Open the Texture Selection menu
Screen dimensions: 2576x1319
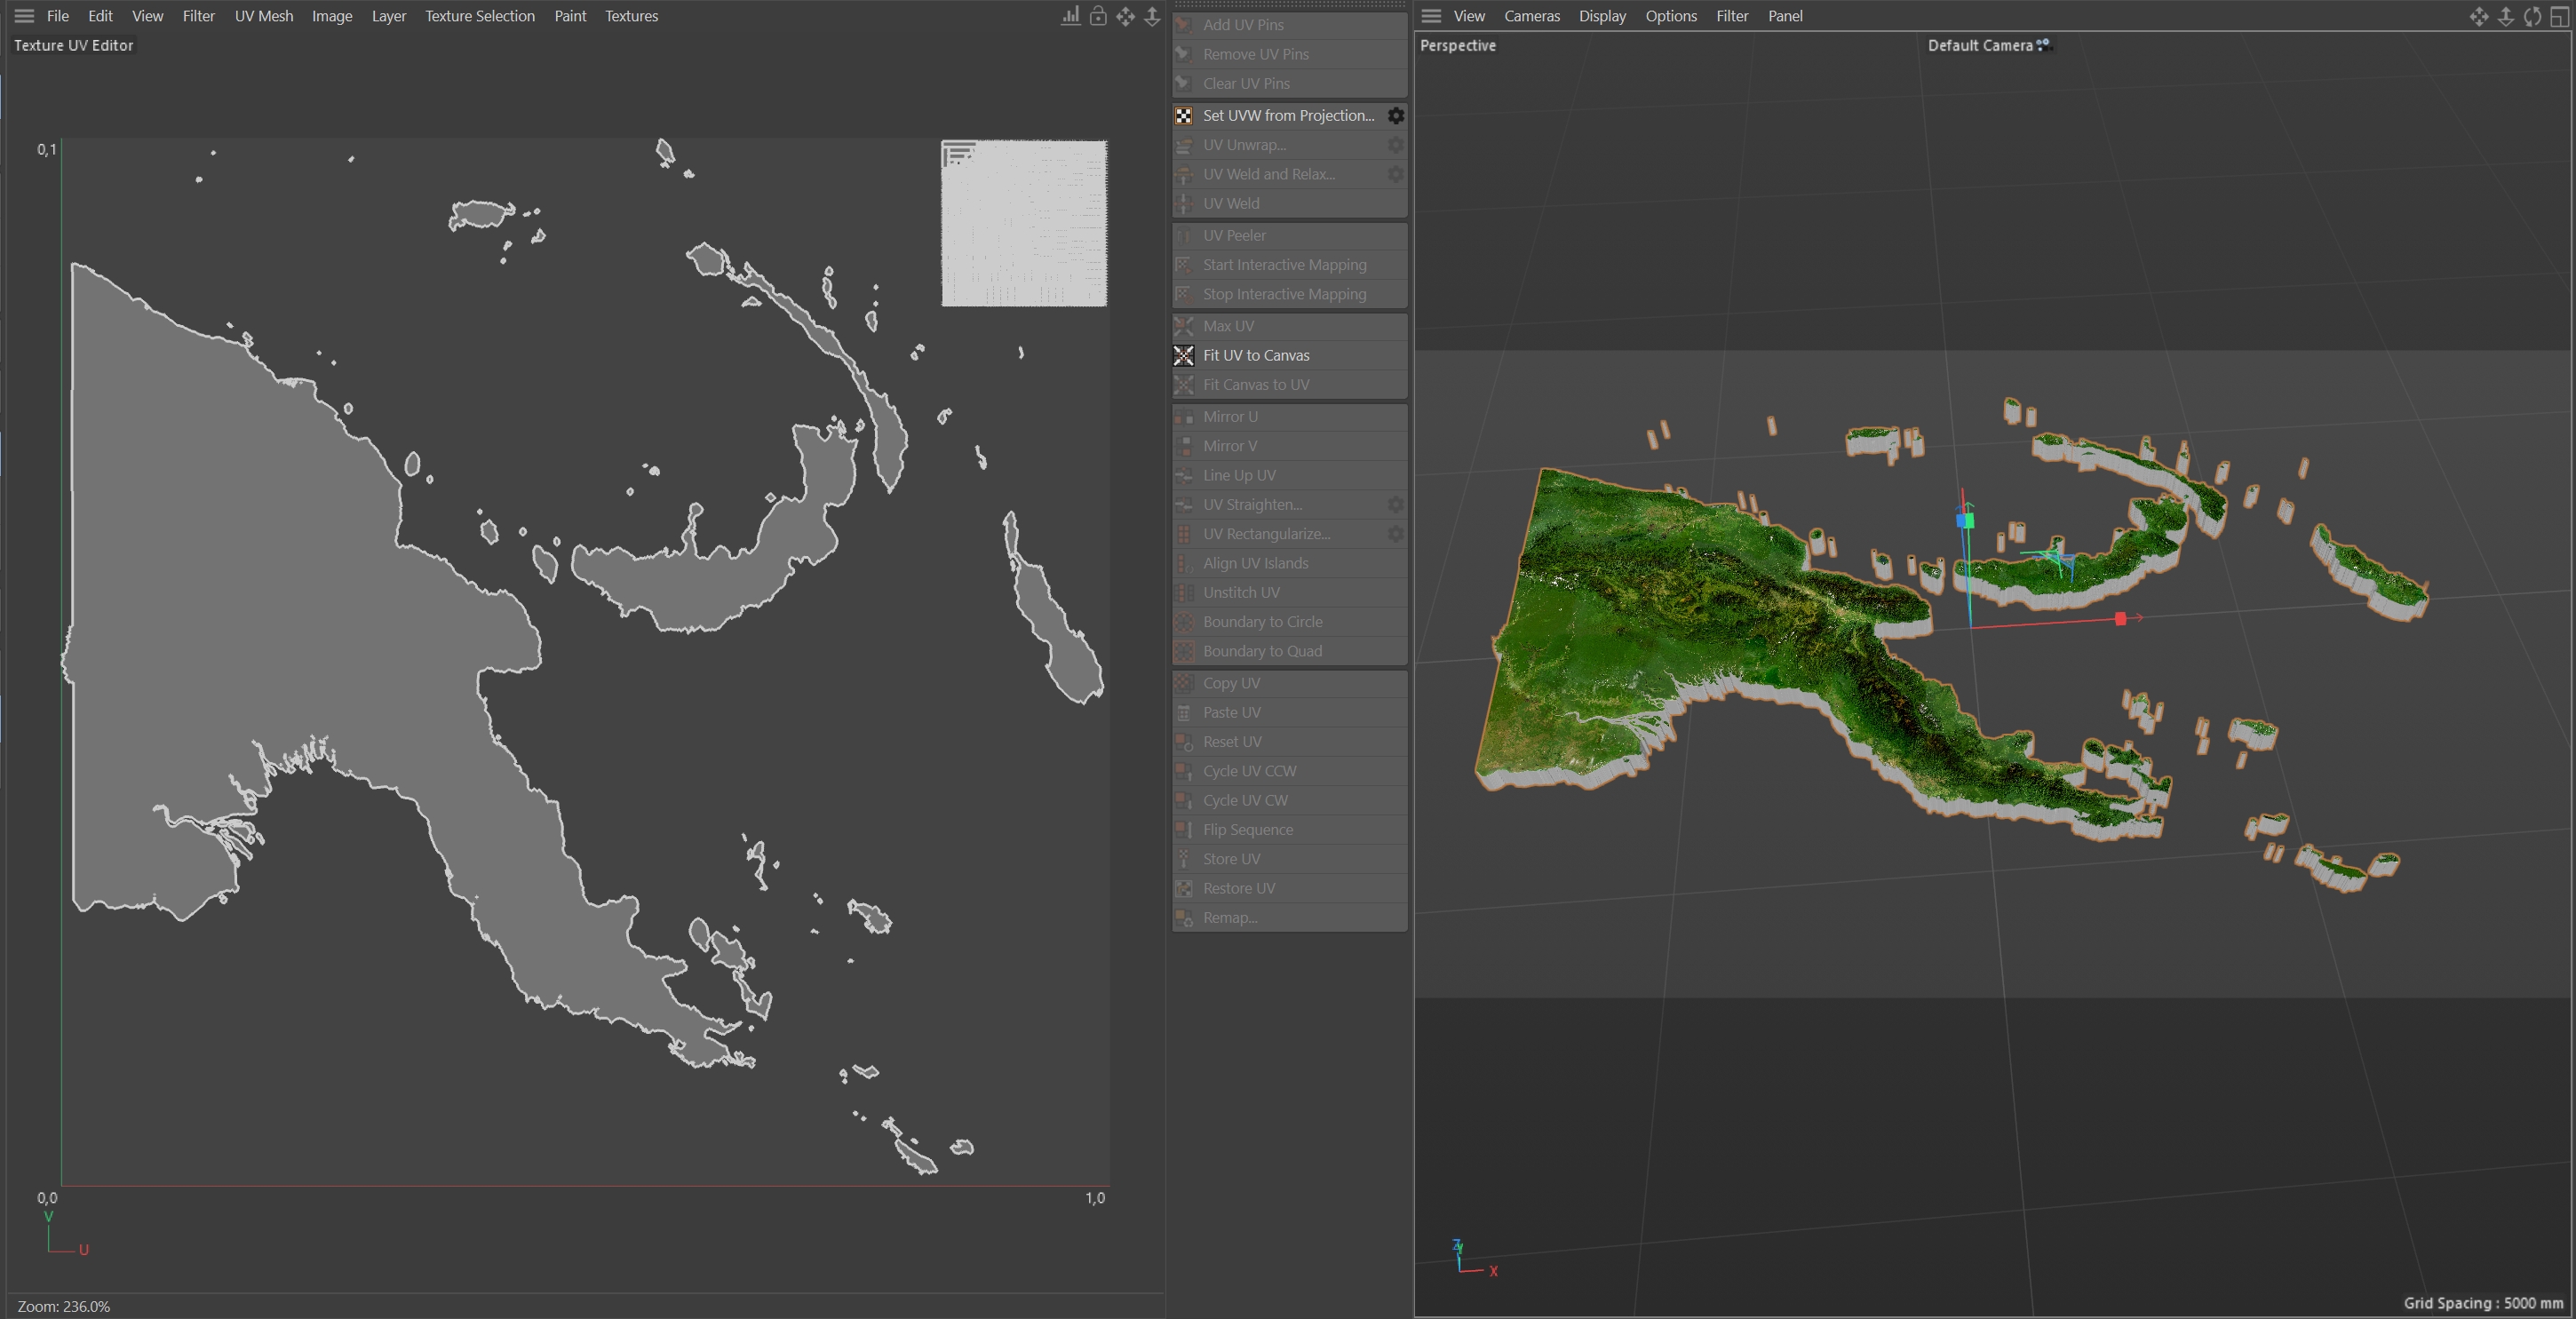click(x=480, y=16)
